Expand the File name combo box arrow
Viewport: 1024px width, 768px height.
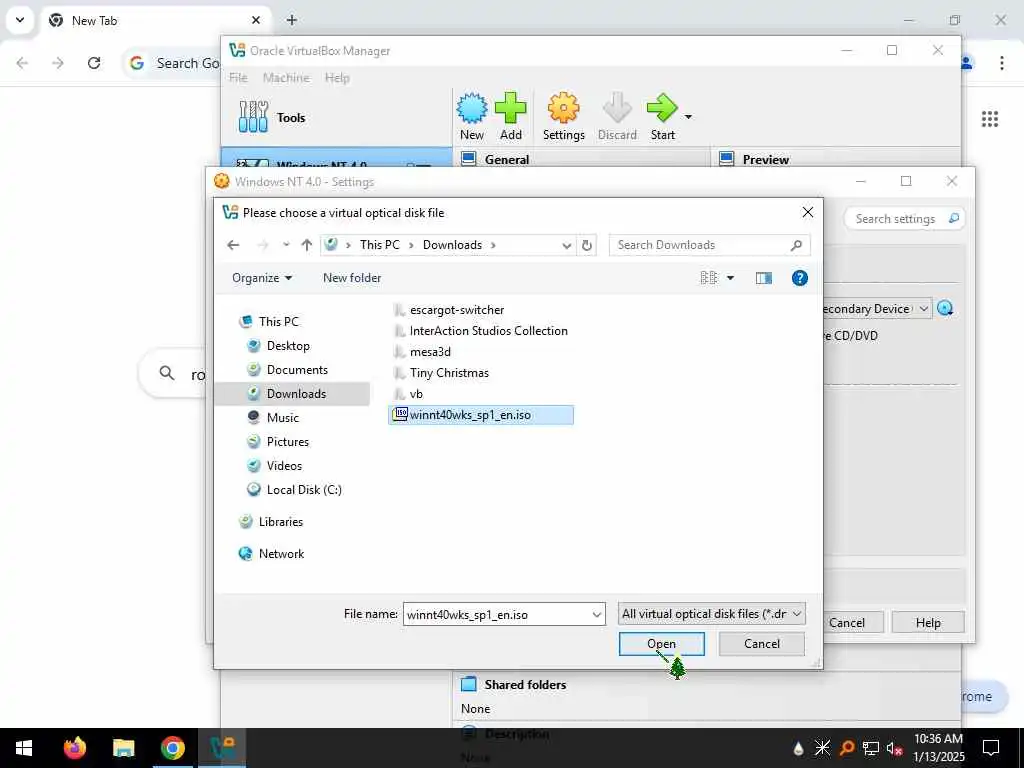click(596, 615)
